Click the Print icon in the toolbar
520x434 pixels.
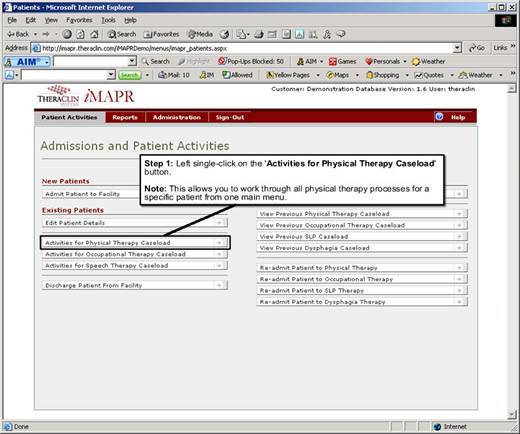coord(259,34)
